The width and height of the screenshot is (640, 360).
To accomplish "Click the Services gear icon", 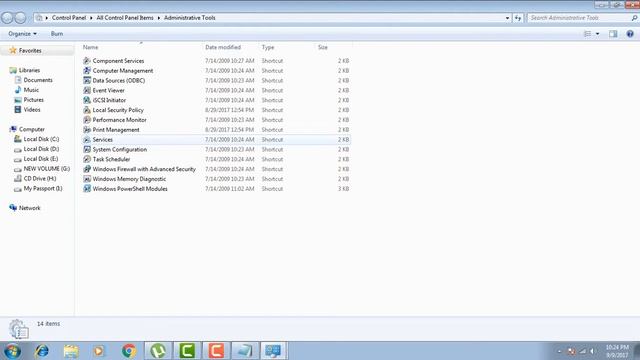I will [87, 140].
